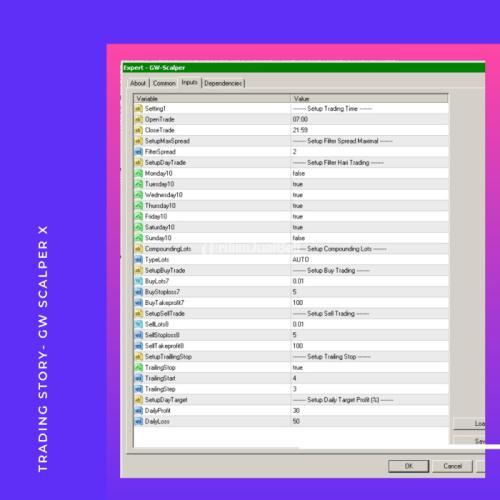The width and height of the screenshot is (500, 500).
Task: Dismiss the dialog with Cancel
Action: tap(452, 466)
